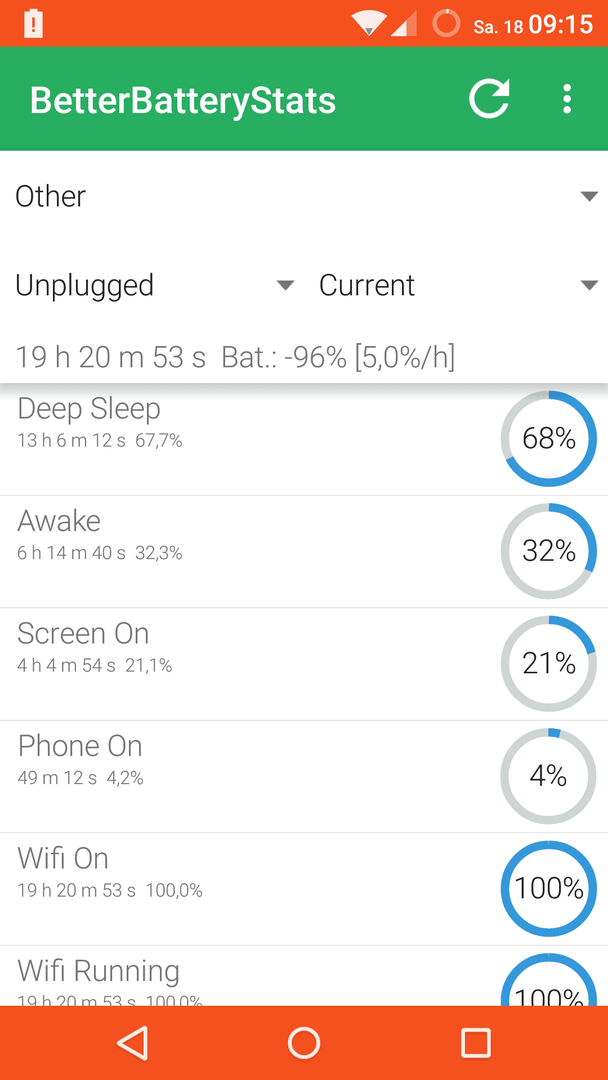Tap the Android back navigation button
Image resolution: width=608 pixels, height=1080 pixels.
click(132, 1042)
